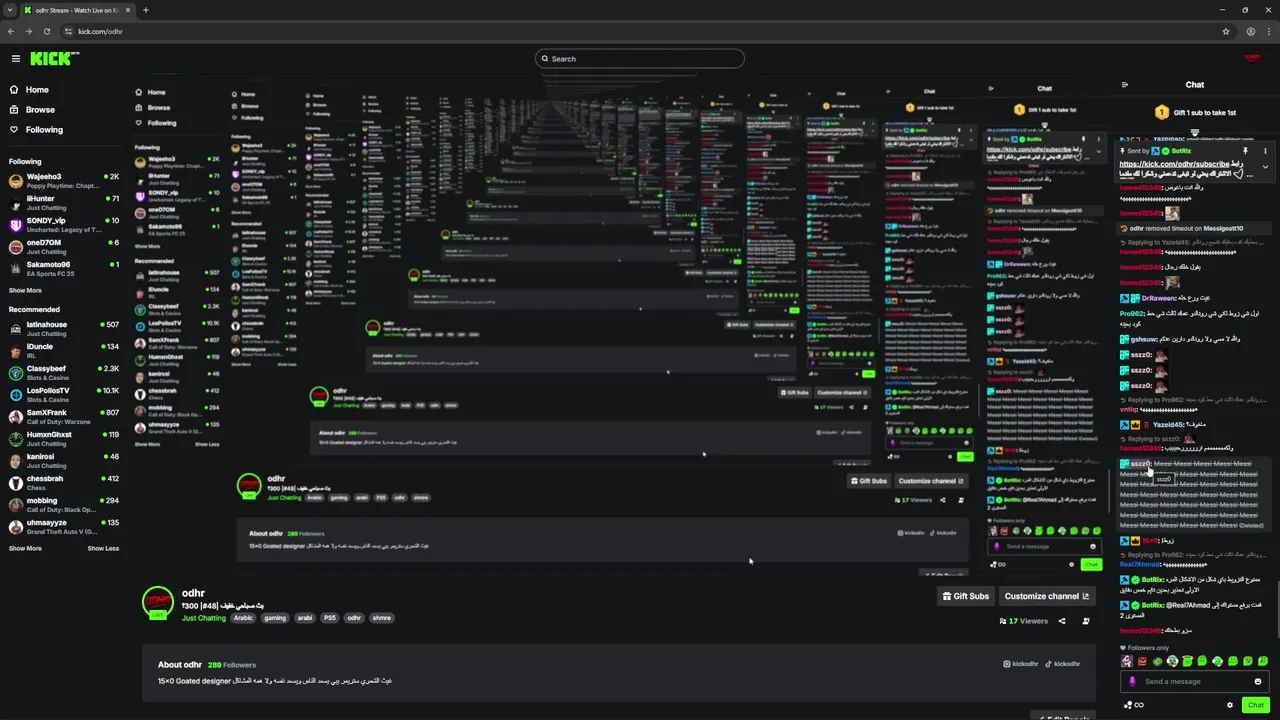Click the PS5 tag under the stream title
The width and height of the screenshot is (1280, 720).
click(x=329, y=618)
